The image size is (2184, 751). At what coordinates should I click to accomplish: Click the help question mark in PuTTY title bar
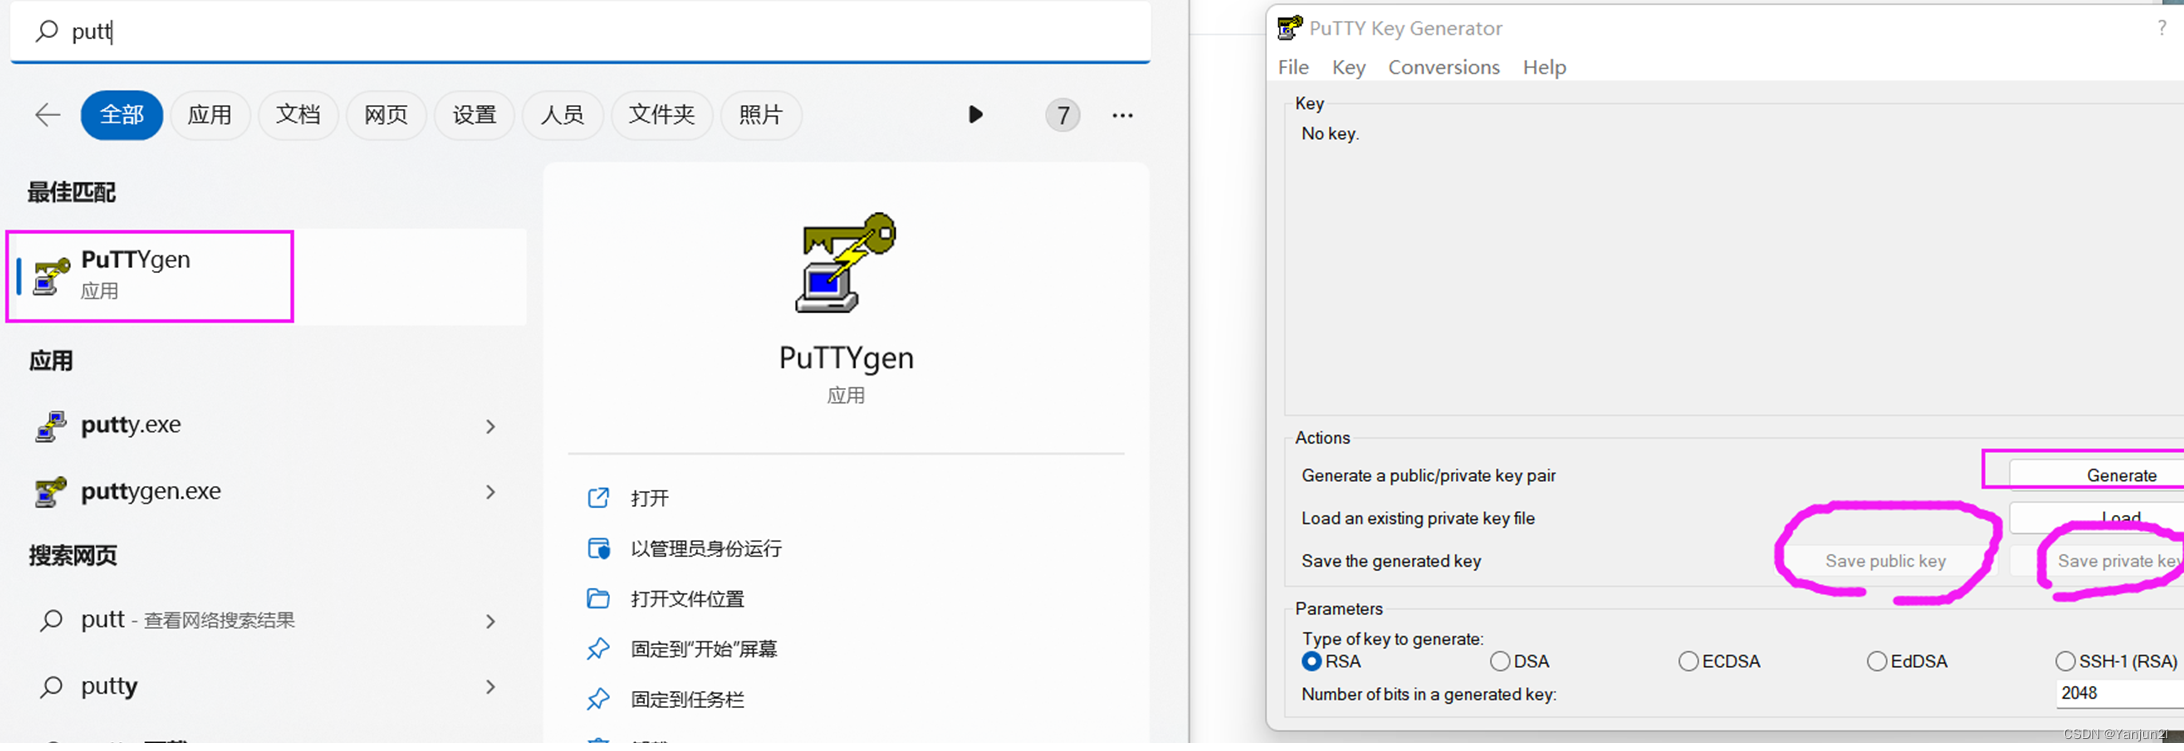click(x=2161, y=28)
